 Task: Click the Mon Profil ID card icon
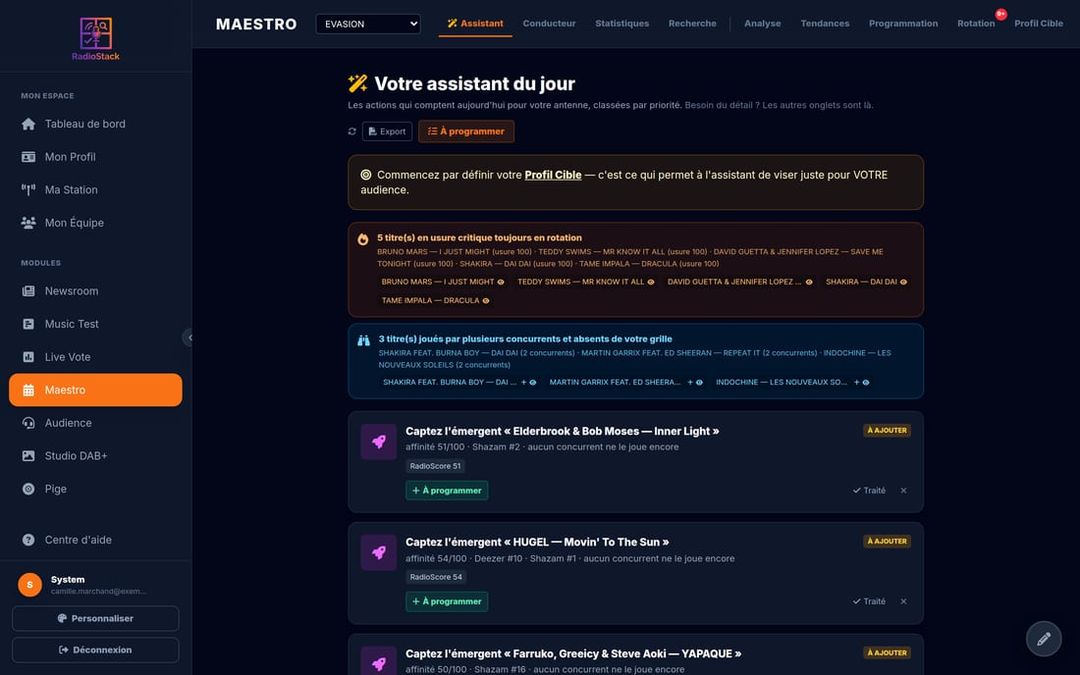coord(28,157)
